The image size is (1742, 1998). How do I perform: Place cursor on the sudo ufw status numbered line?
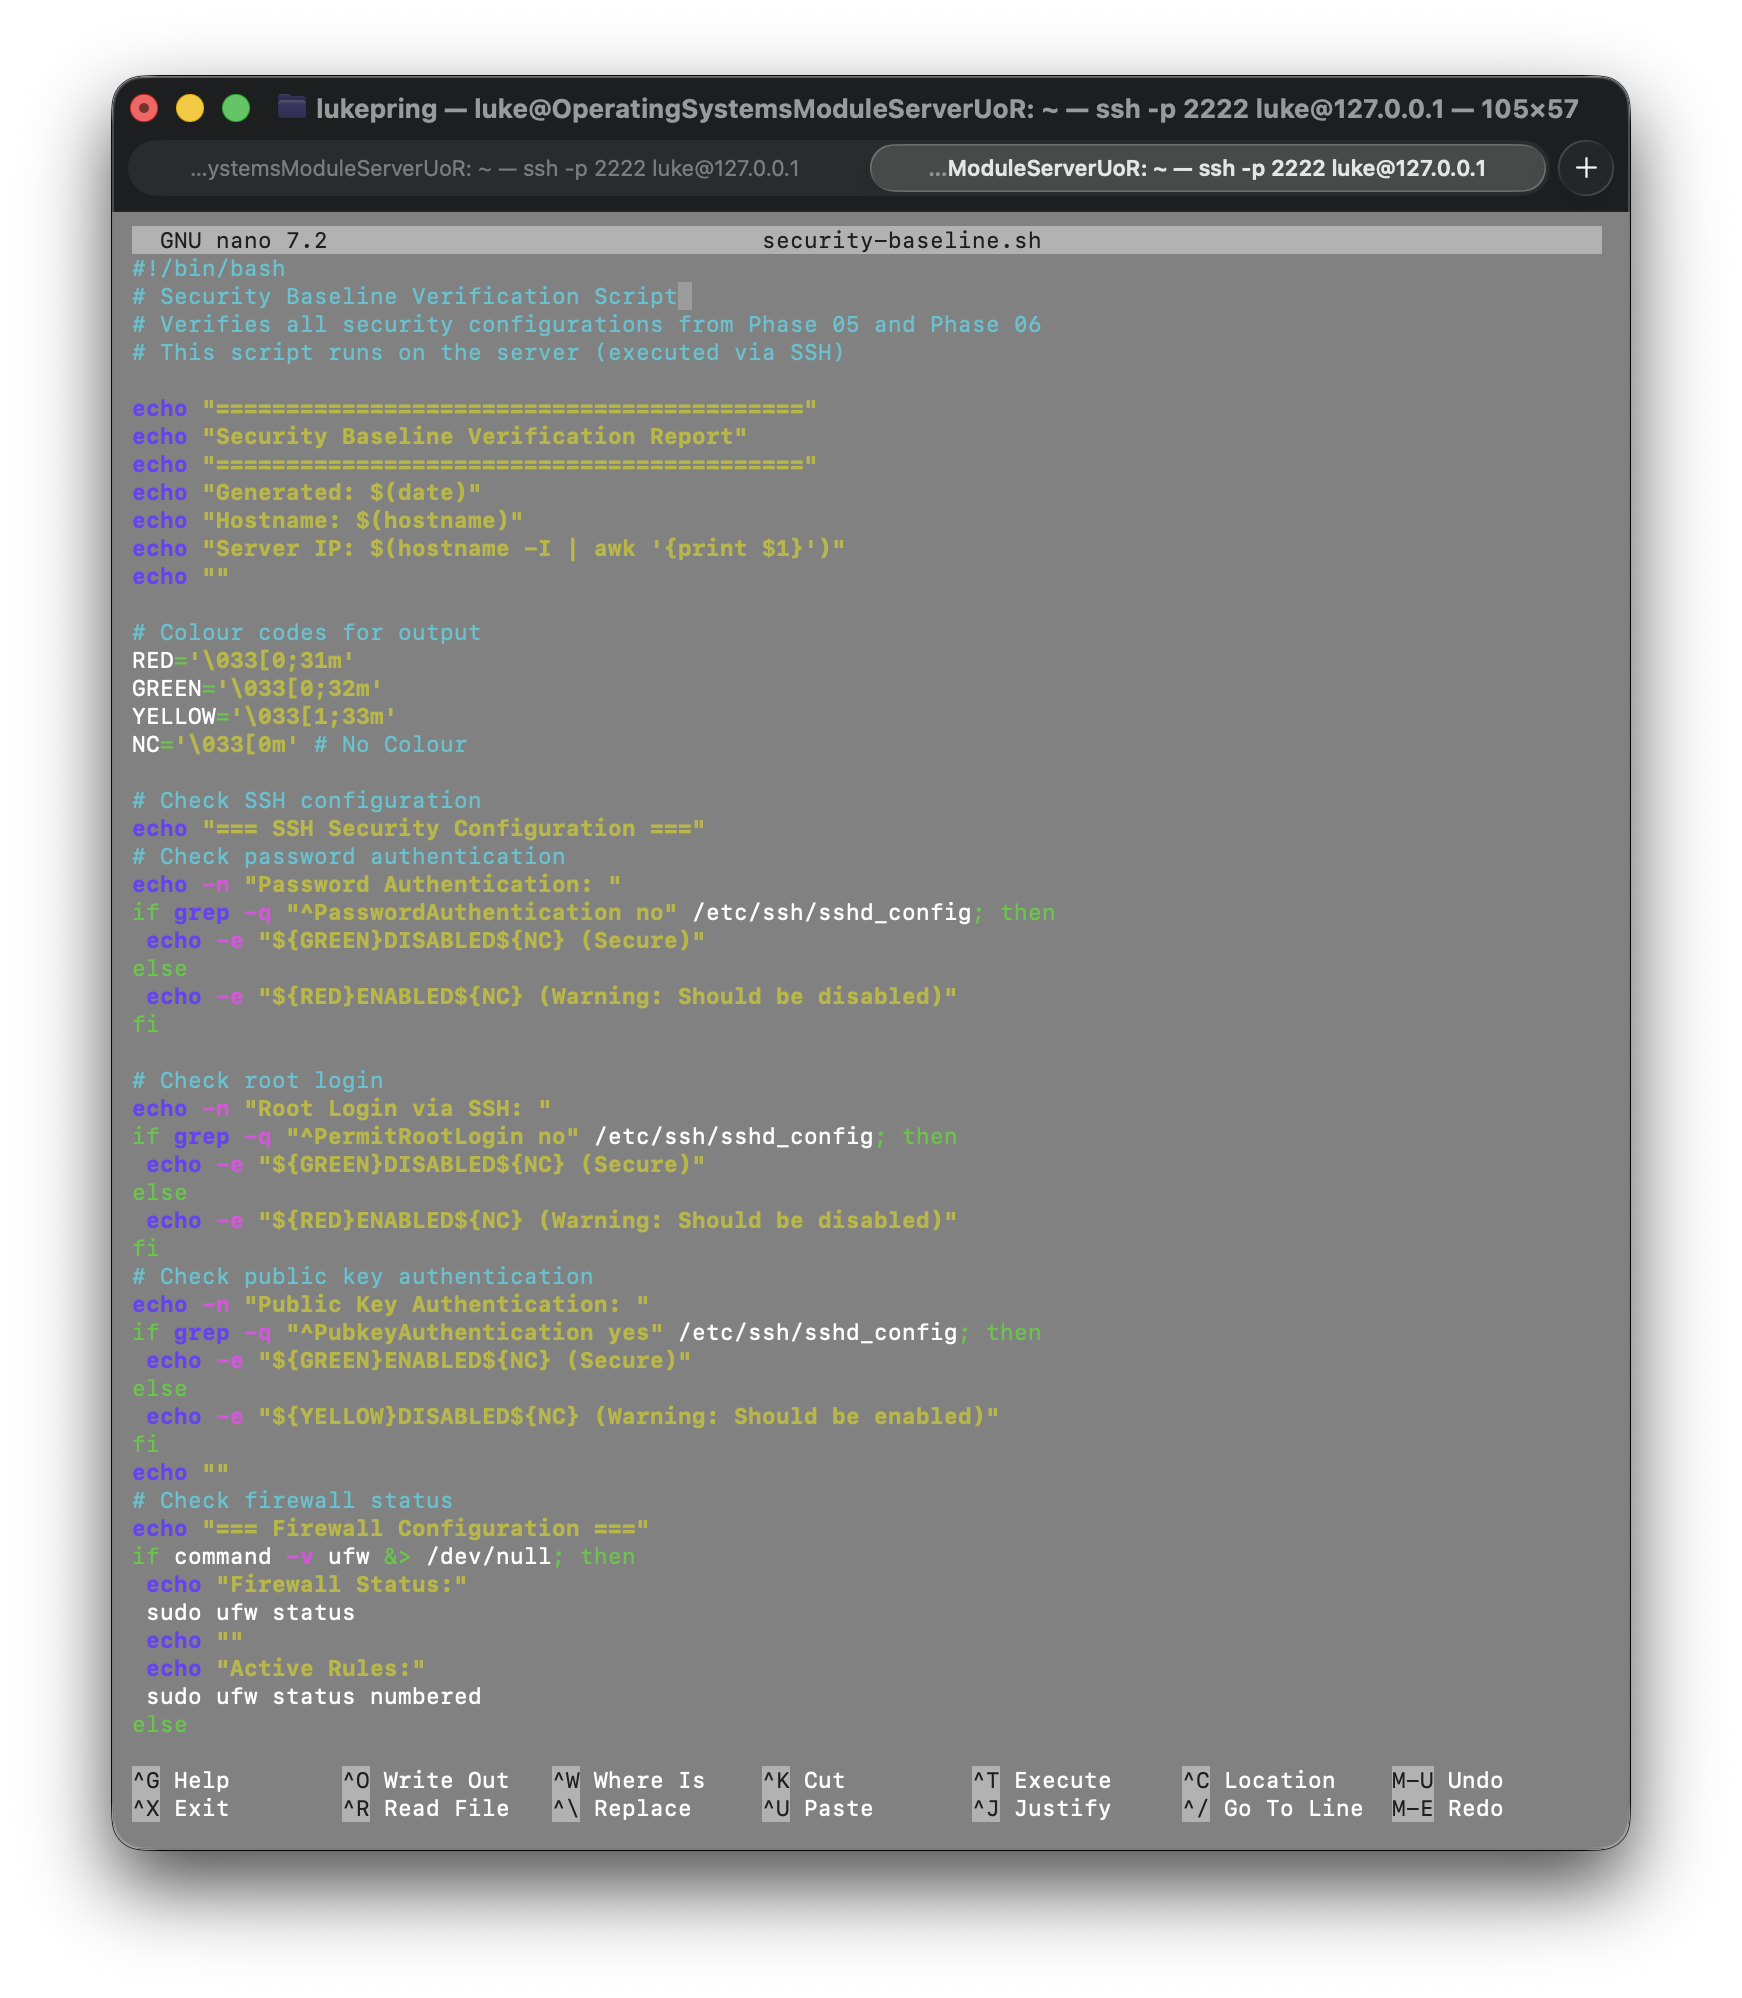313,1697
